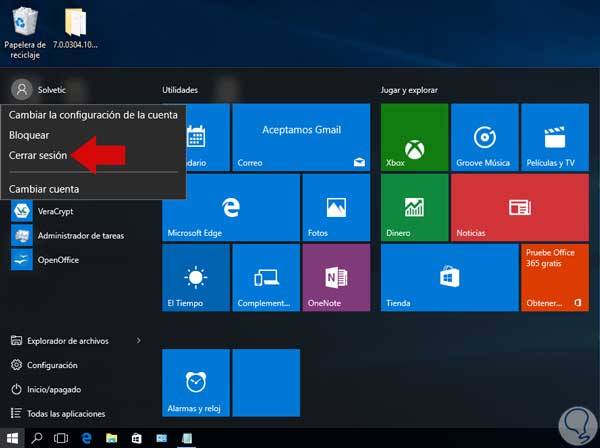Launch the Xbox tile
Viewport: 600px width, 448px height.
[414, 137]
